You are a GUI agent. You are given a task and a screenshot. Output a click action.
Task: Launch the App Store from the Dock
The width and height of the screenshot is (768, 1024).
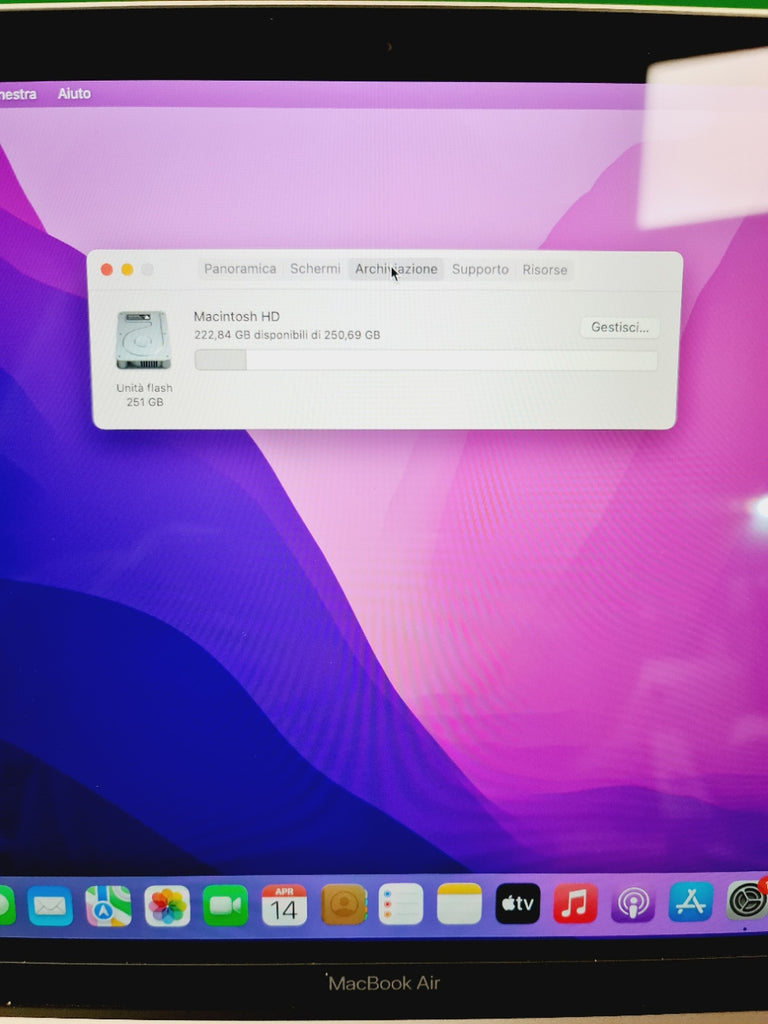coord(691,902)
